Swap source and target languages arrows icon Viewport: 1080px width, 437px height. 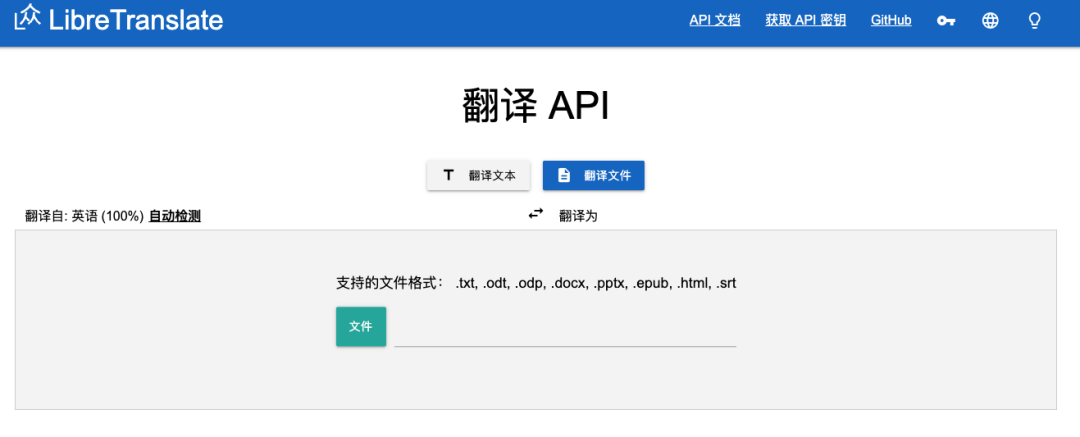(536, 214)
